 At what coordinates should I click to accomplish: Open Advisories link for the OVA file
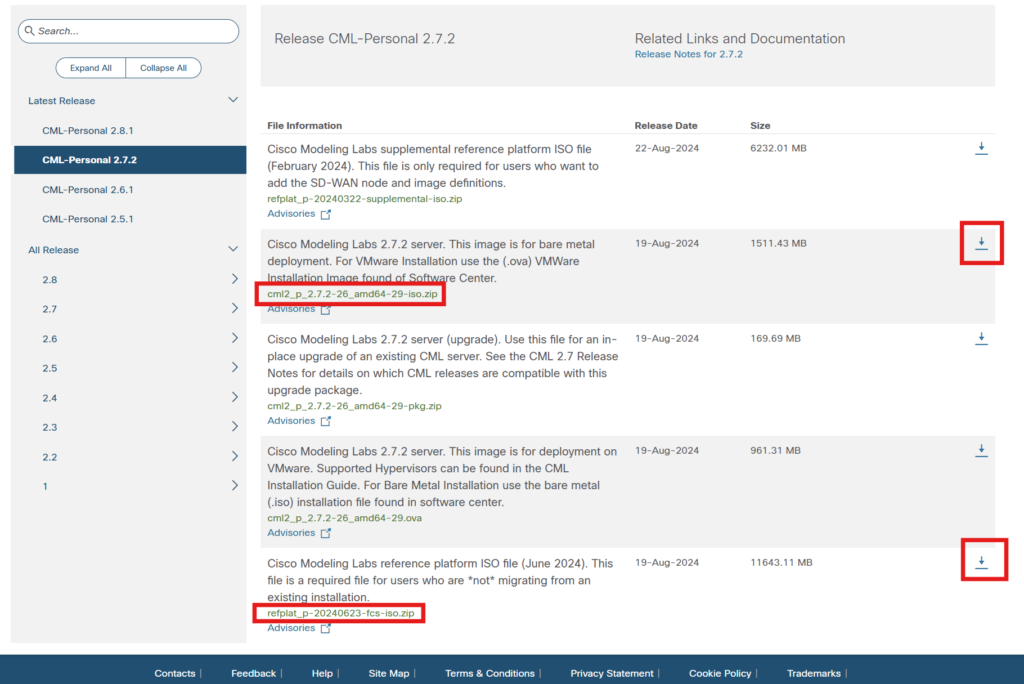291,532
